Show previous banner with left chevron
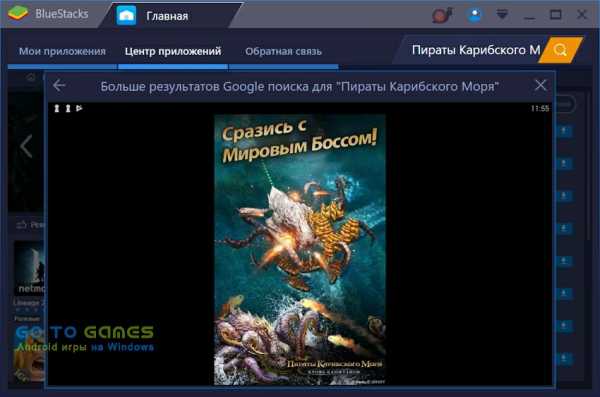The height and width of the screenshot is (397, 600). tap(26, 146)
